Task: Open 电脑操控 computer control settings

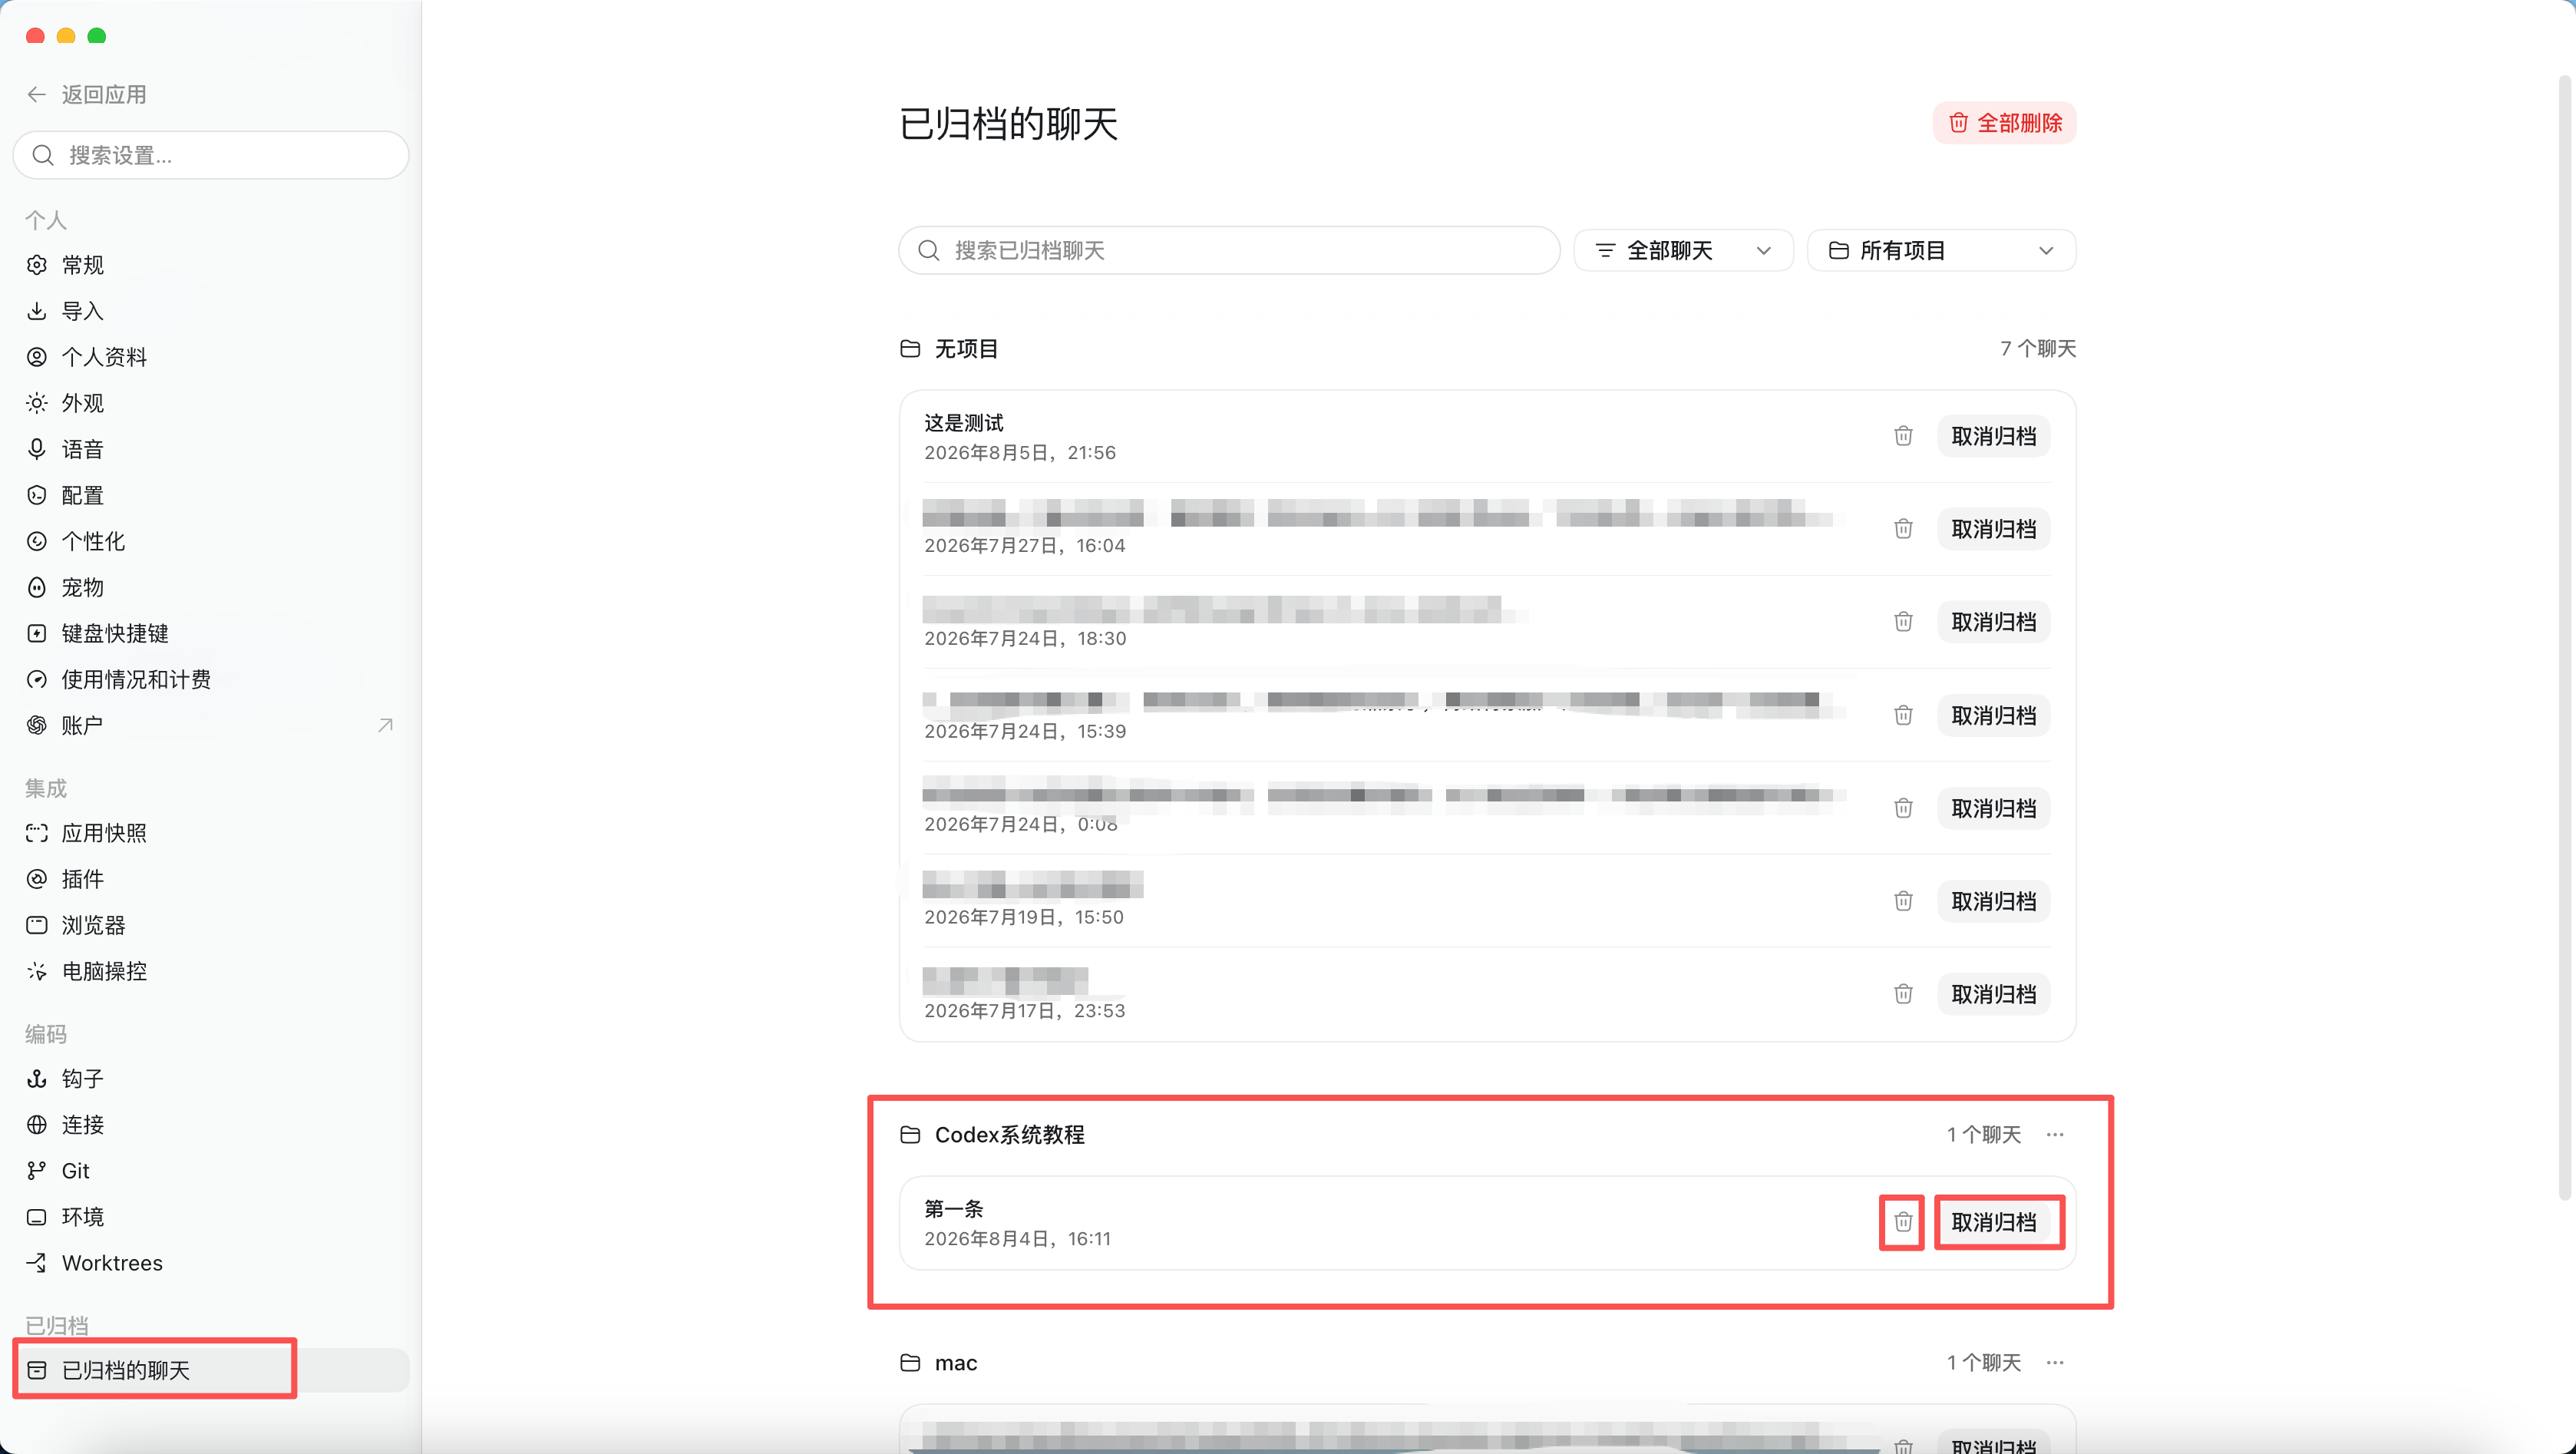Action: (x=211, y=971)
